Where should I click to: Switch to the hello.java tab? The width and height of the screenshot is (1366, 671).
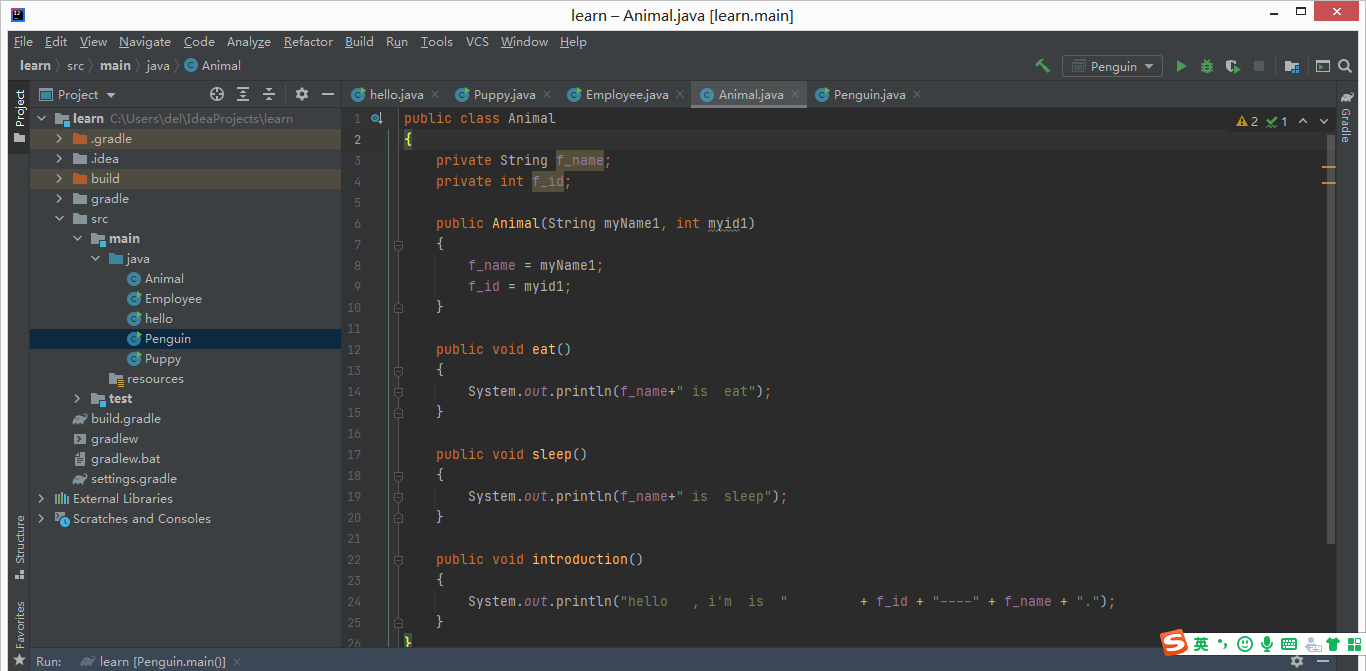coord(396,95)
